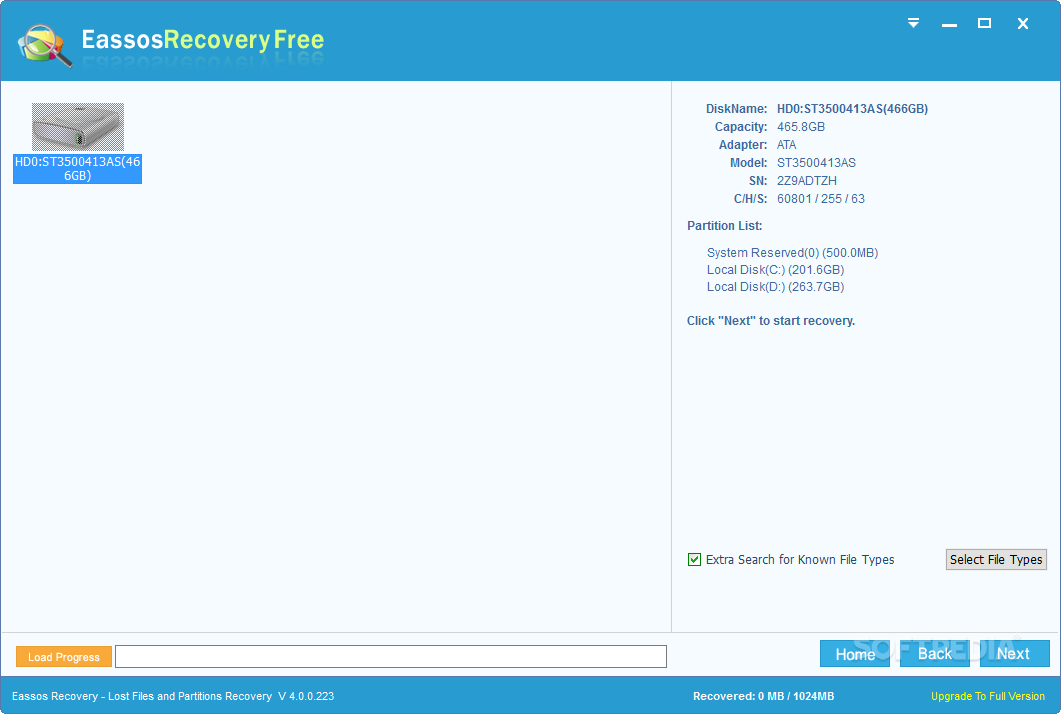Viewport: 1061px width, 714px height.
Task: Click the HD0:ST3500413AS(466GB) drive label
Action: pos(78,169)
